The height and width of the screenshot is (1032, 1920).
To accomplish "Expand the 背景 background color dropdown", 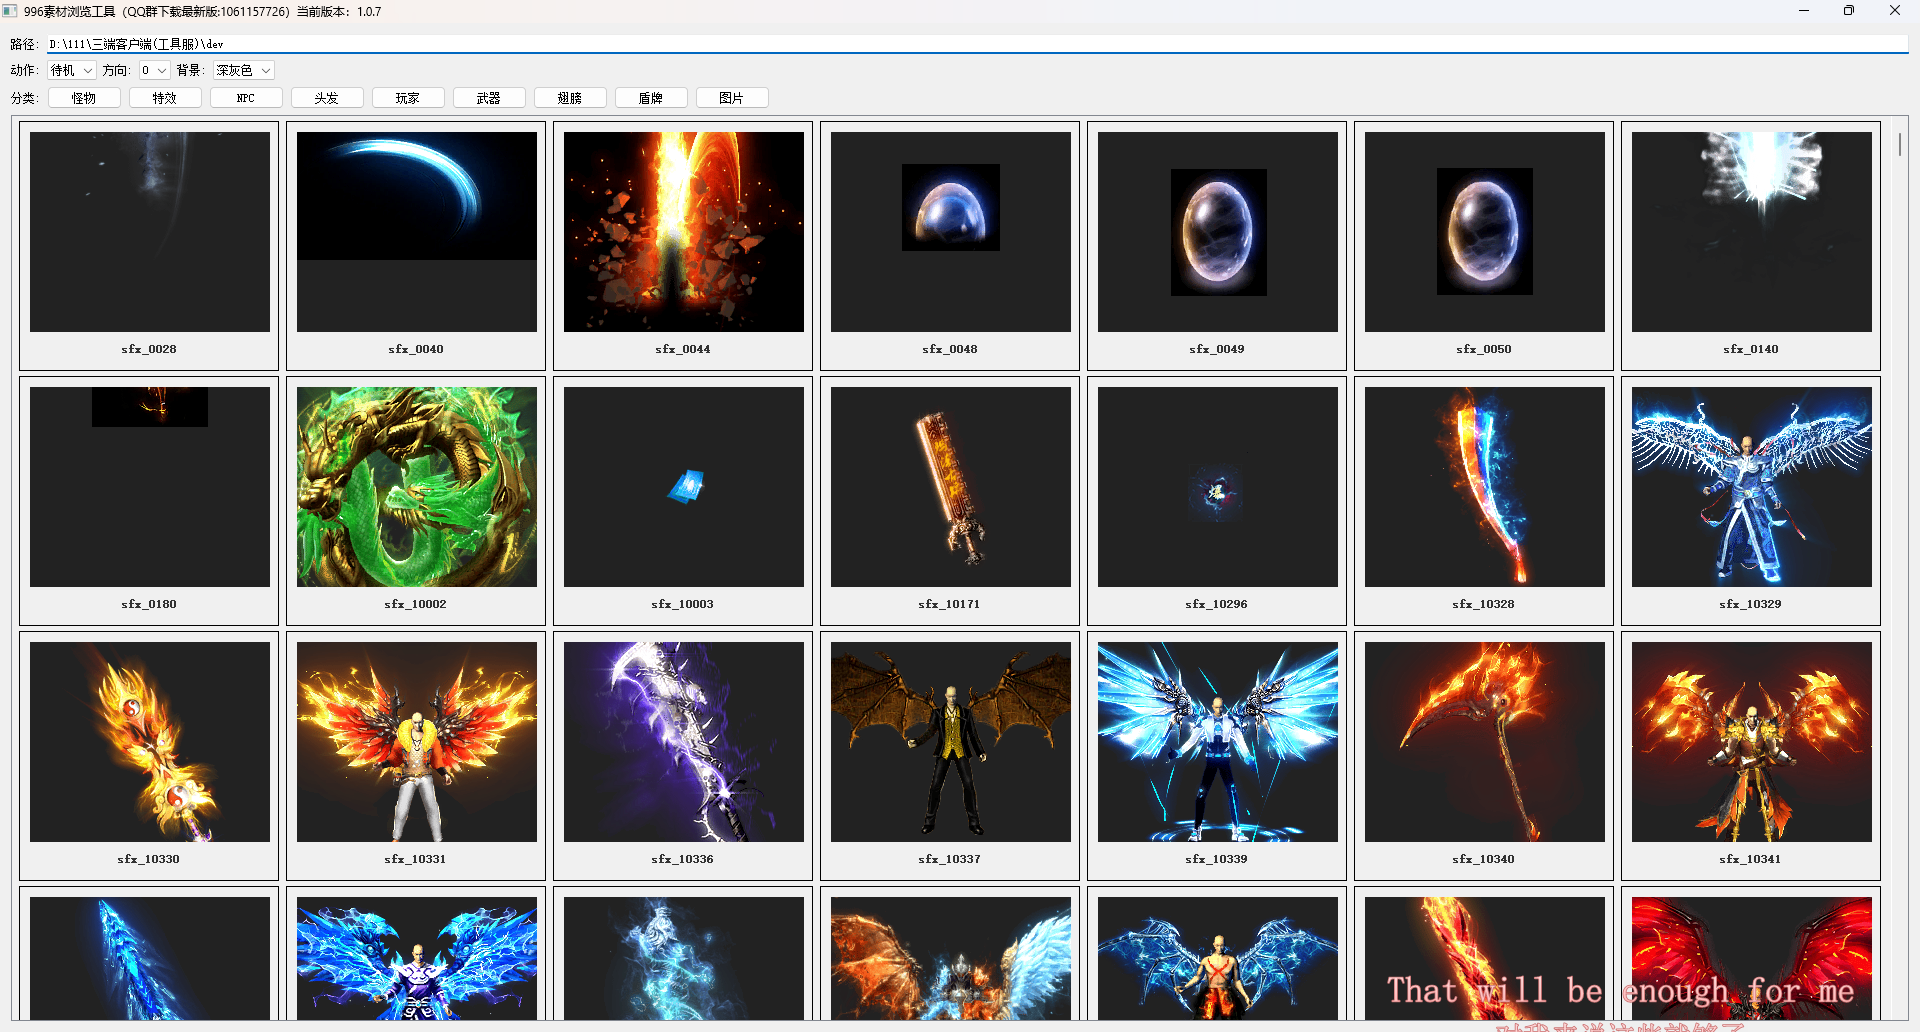I will click(x=243, y=70).
